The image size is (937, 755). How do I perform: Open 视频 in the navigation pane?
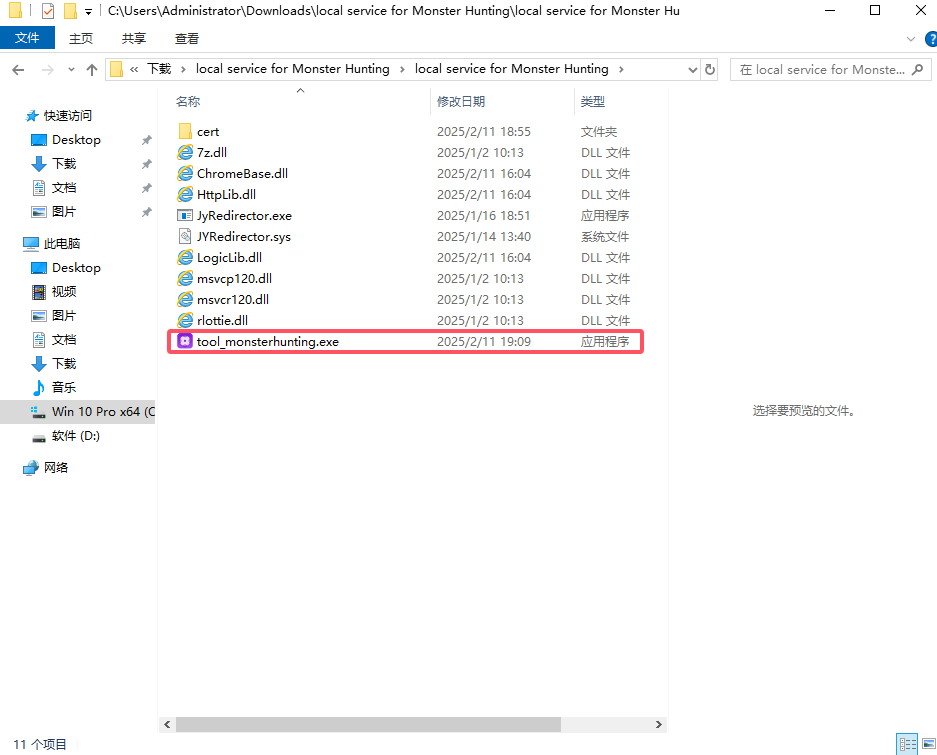click(x=63, y=292)
